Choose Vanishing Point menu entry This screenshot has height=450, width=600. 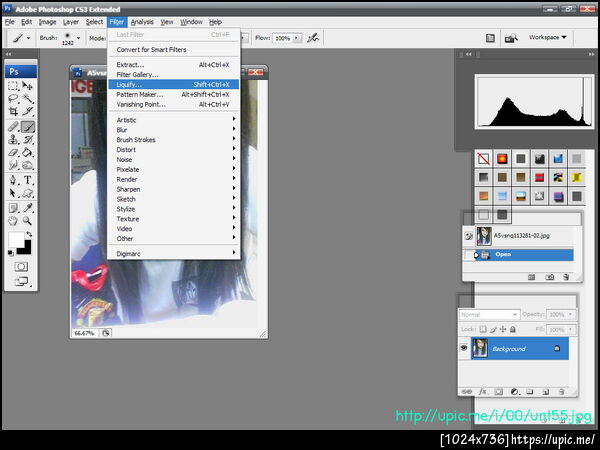[174, 104]
